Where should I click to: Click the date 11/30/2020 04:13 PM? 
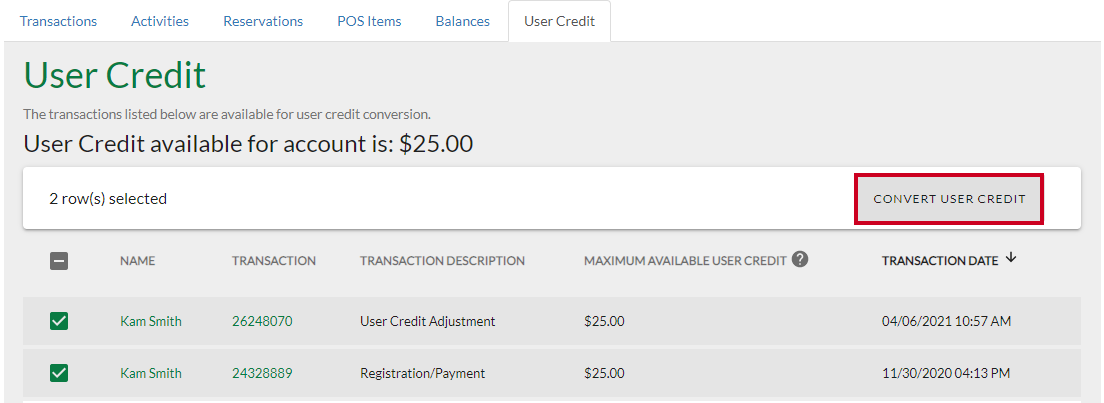pos(946,373)
